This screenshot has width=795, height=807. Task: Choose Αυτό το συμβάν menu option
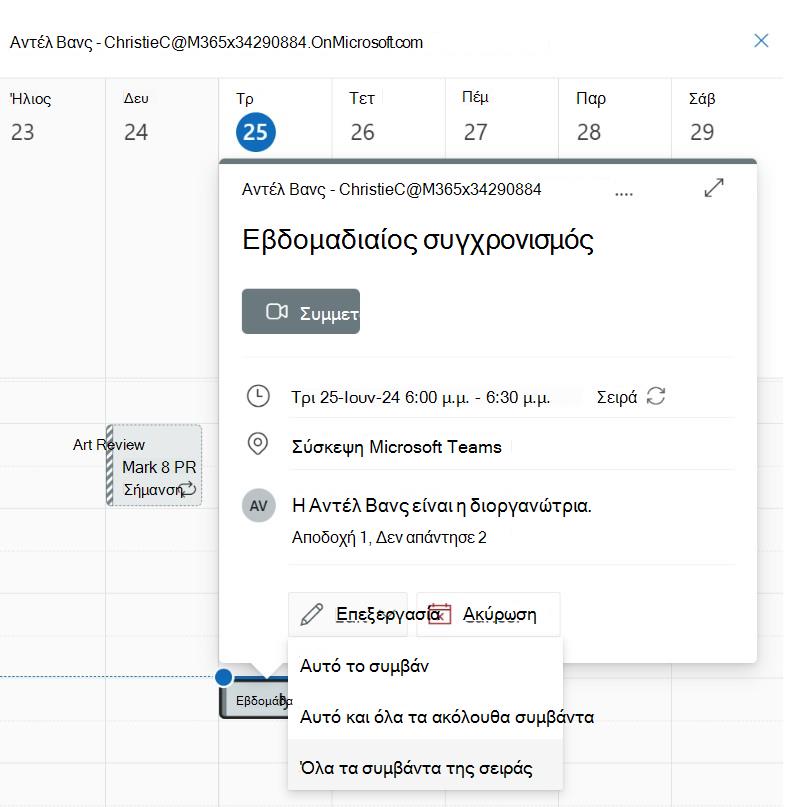[x=426, y=666]
